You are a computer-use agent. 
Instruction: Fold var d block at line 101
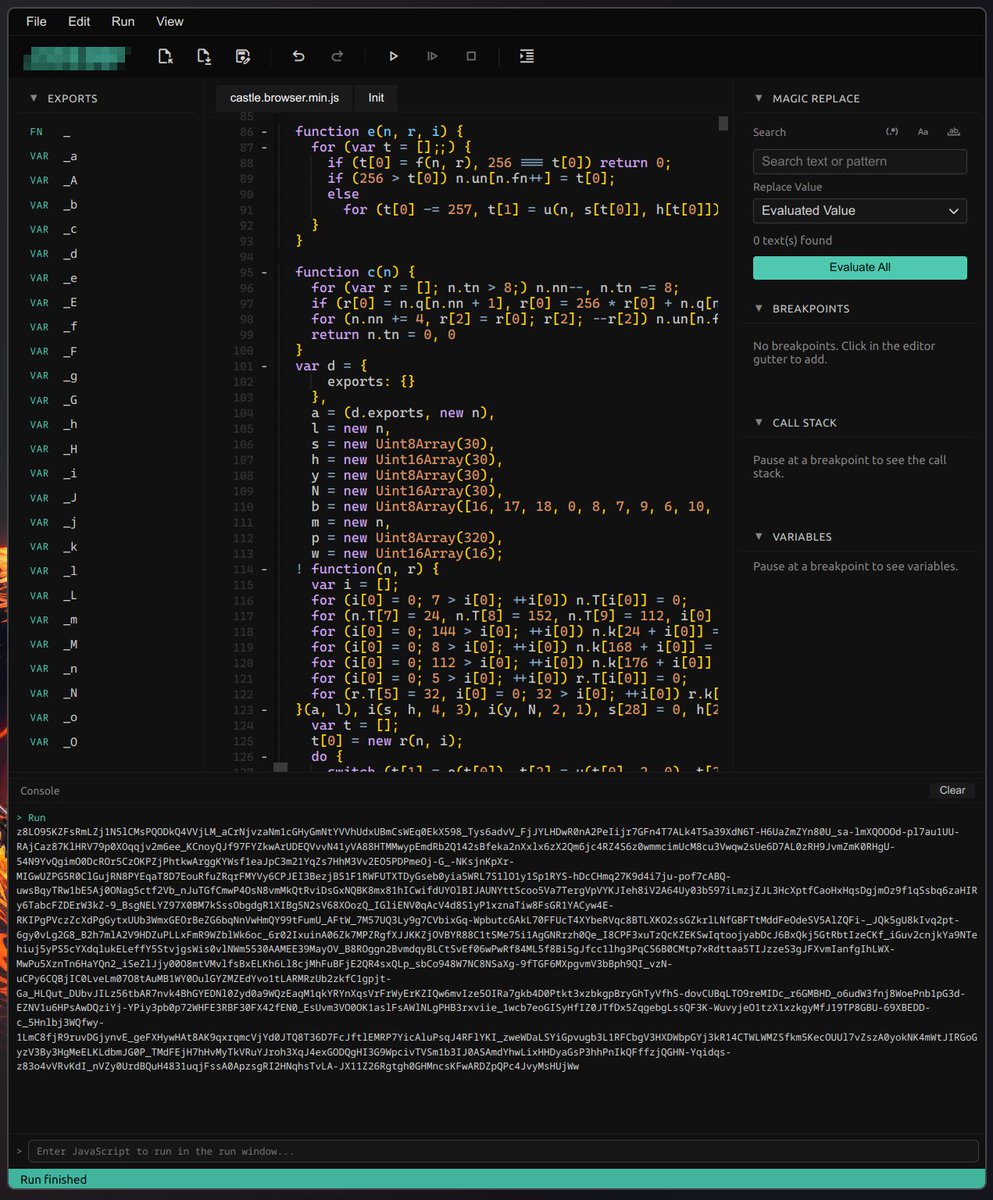265,366
